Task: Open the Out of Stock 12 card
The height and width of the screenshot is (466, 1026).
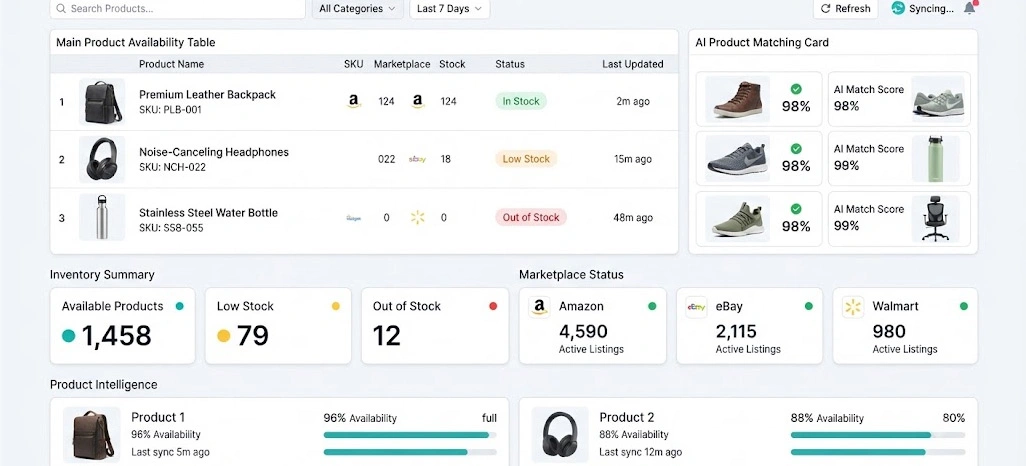Action: 435,326
